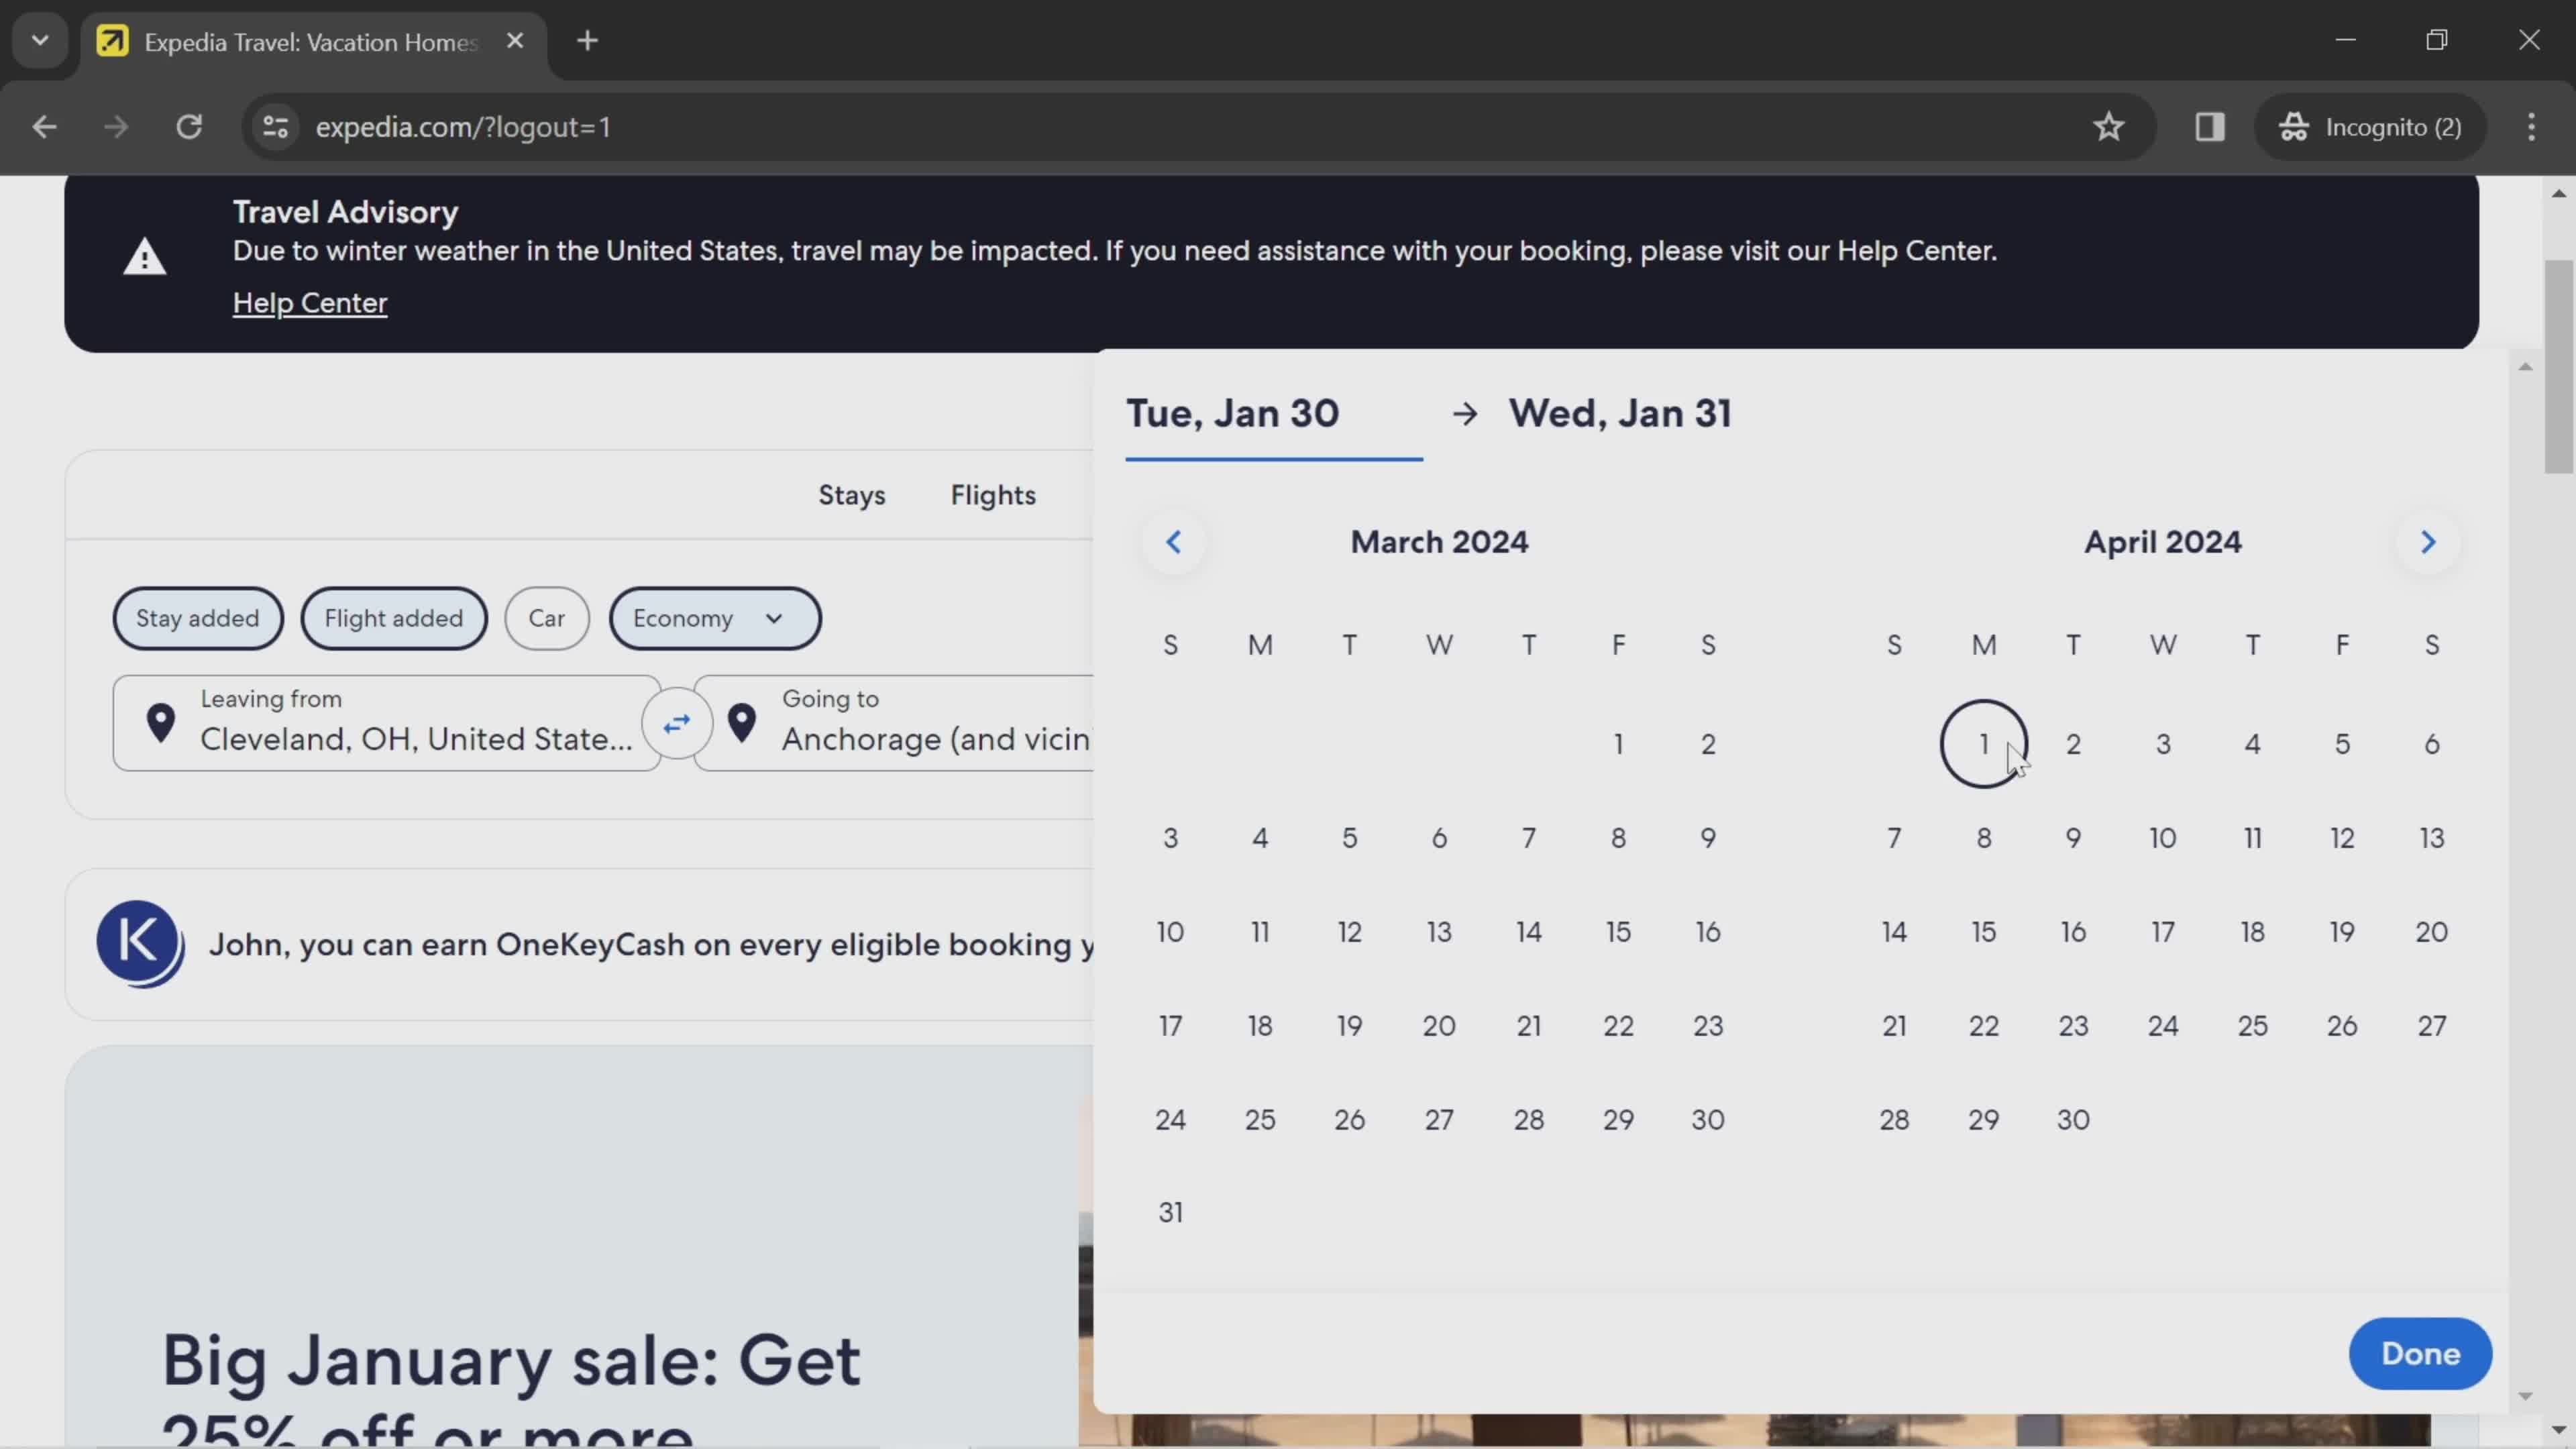Open the browser side panel icon
The image size is (2576, 1449).
click(2210, 127)
